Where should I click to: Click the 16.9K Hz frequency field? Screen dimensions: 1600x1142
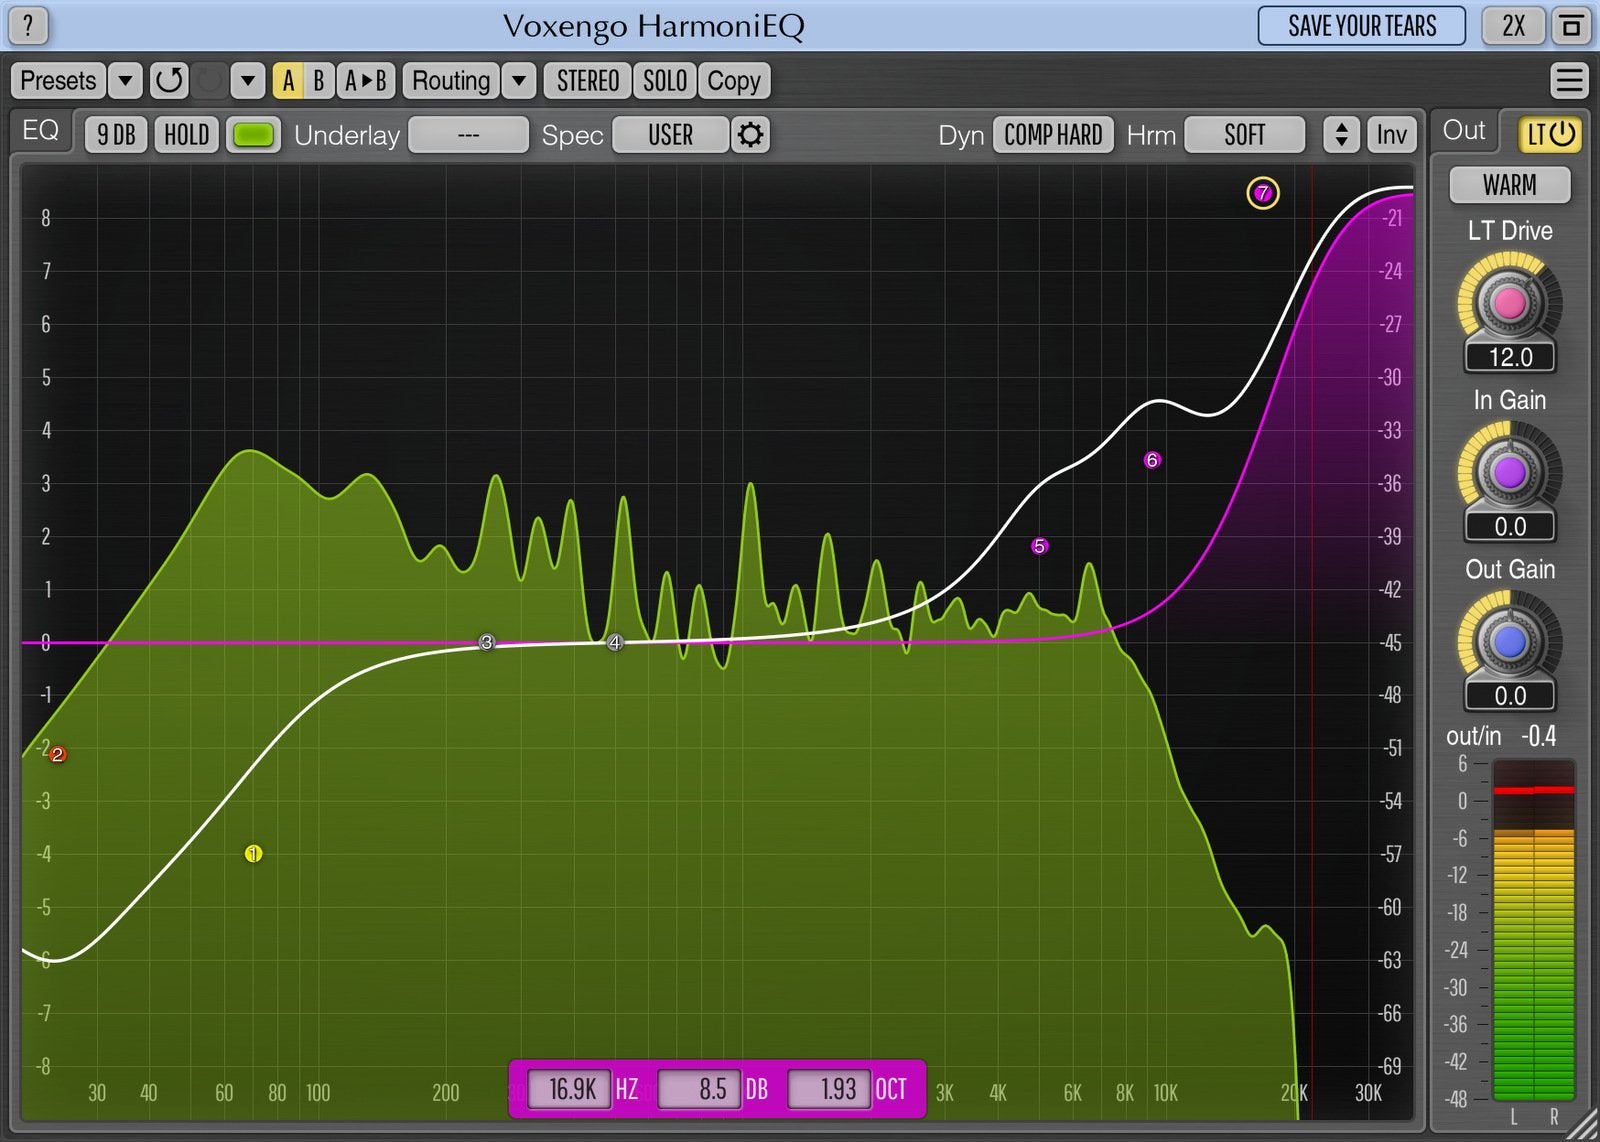[x=572, y=1089]
